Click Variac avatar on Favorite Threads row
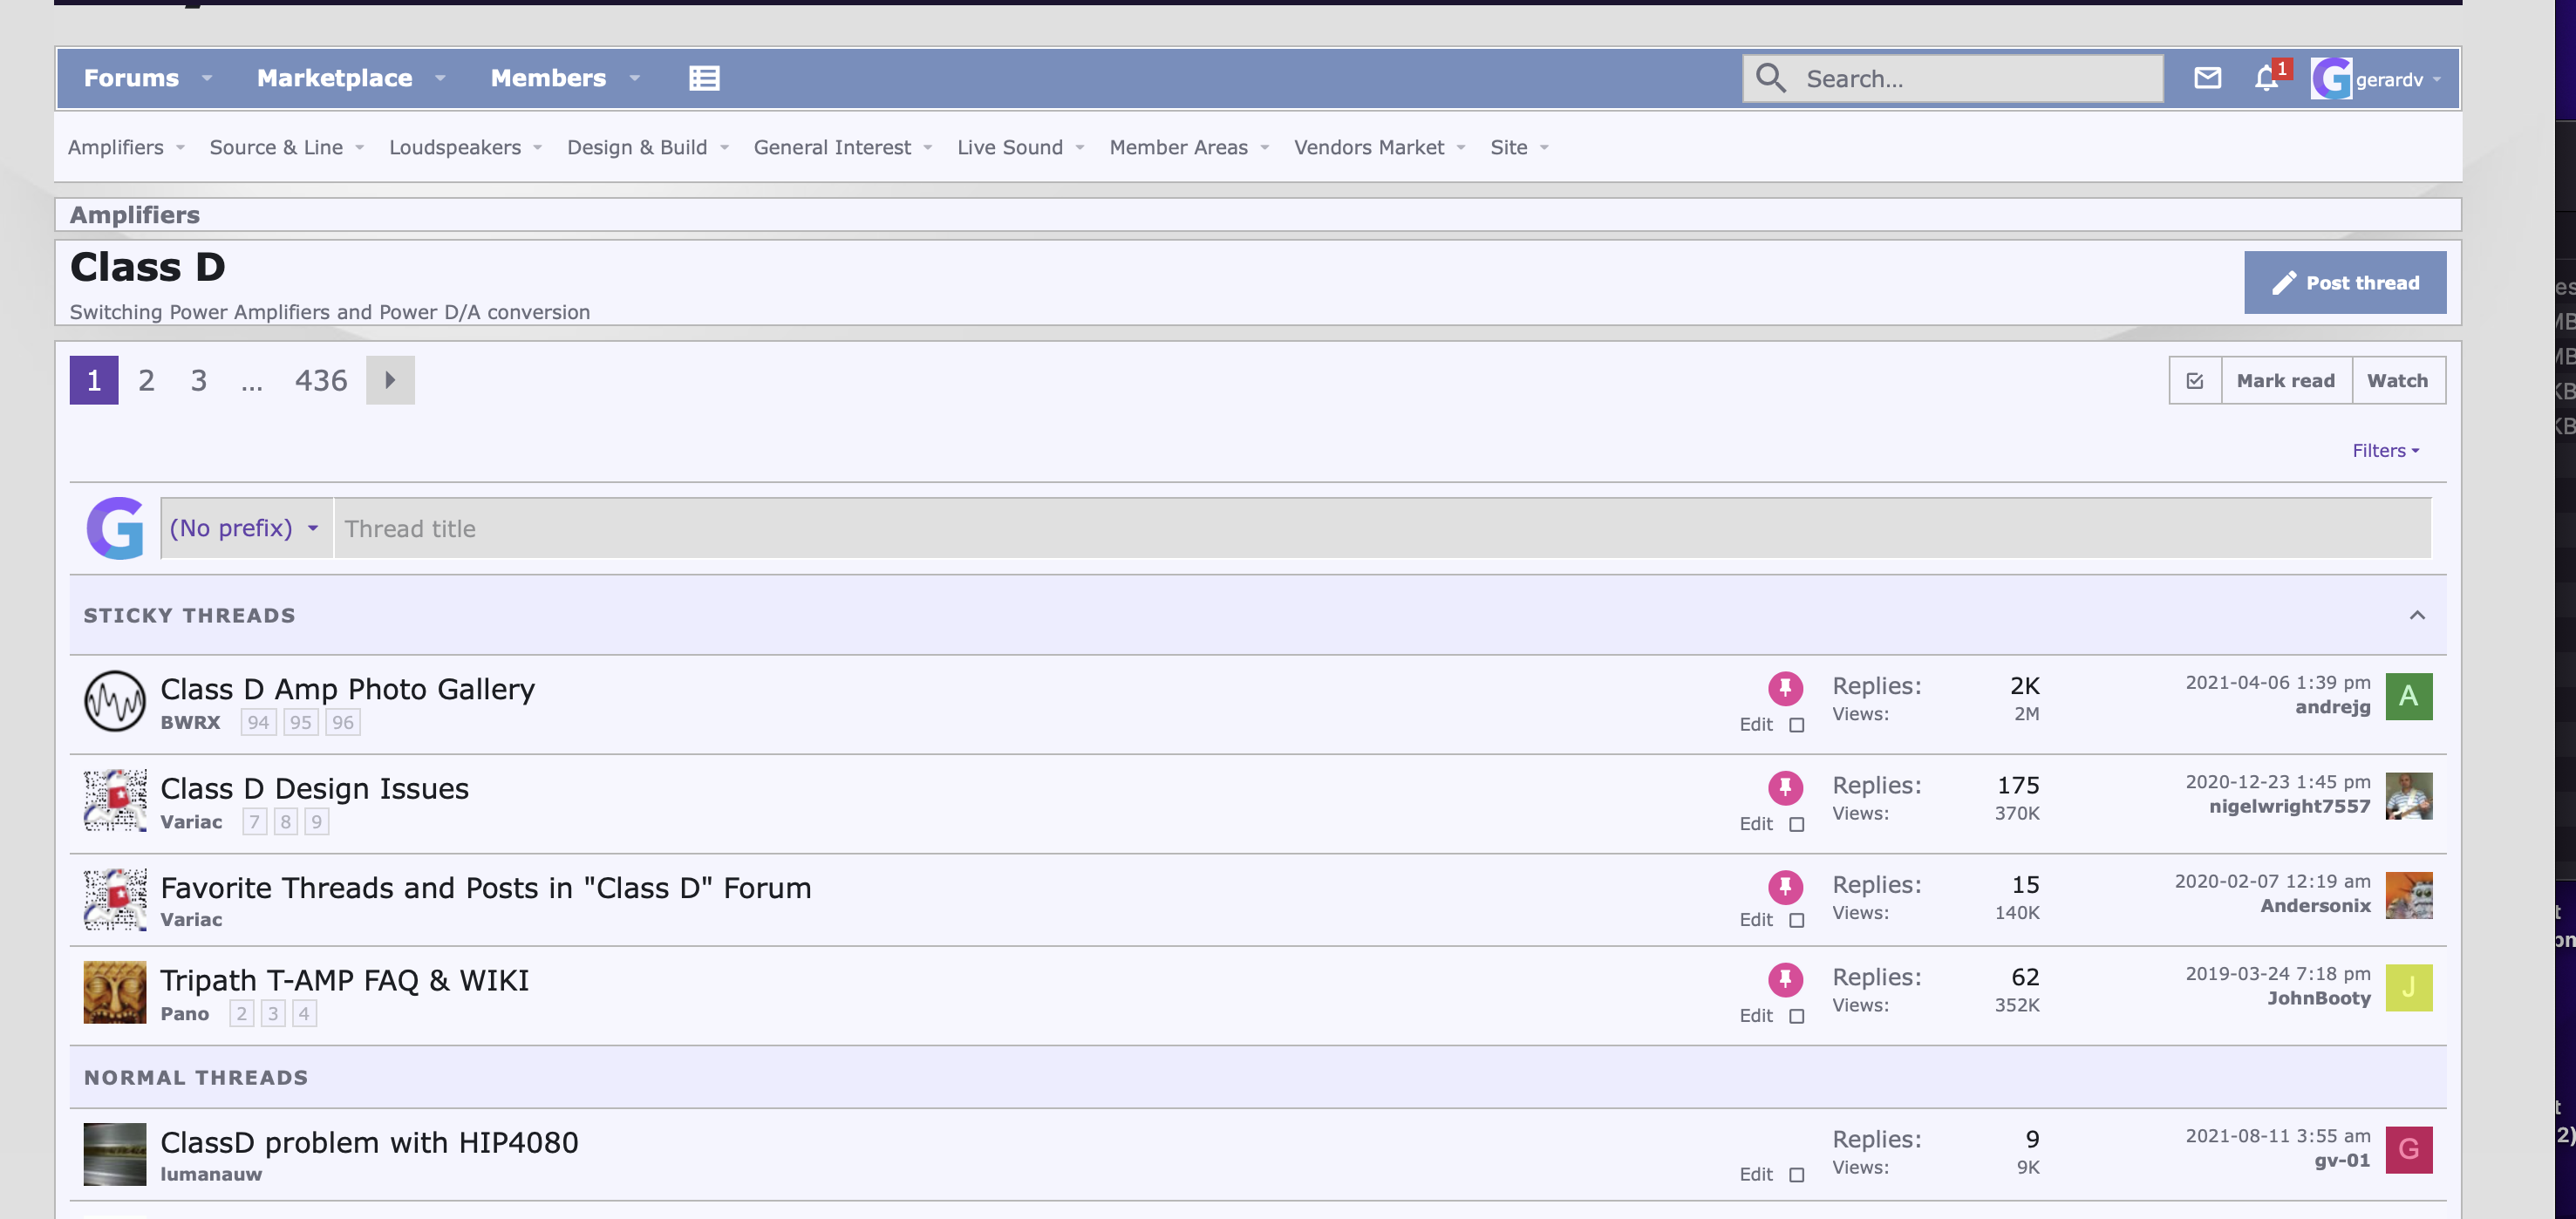Image resolution: width=2576 pixels, height=1219 pixels. (114, 899)
